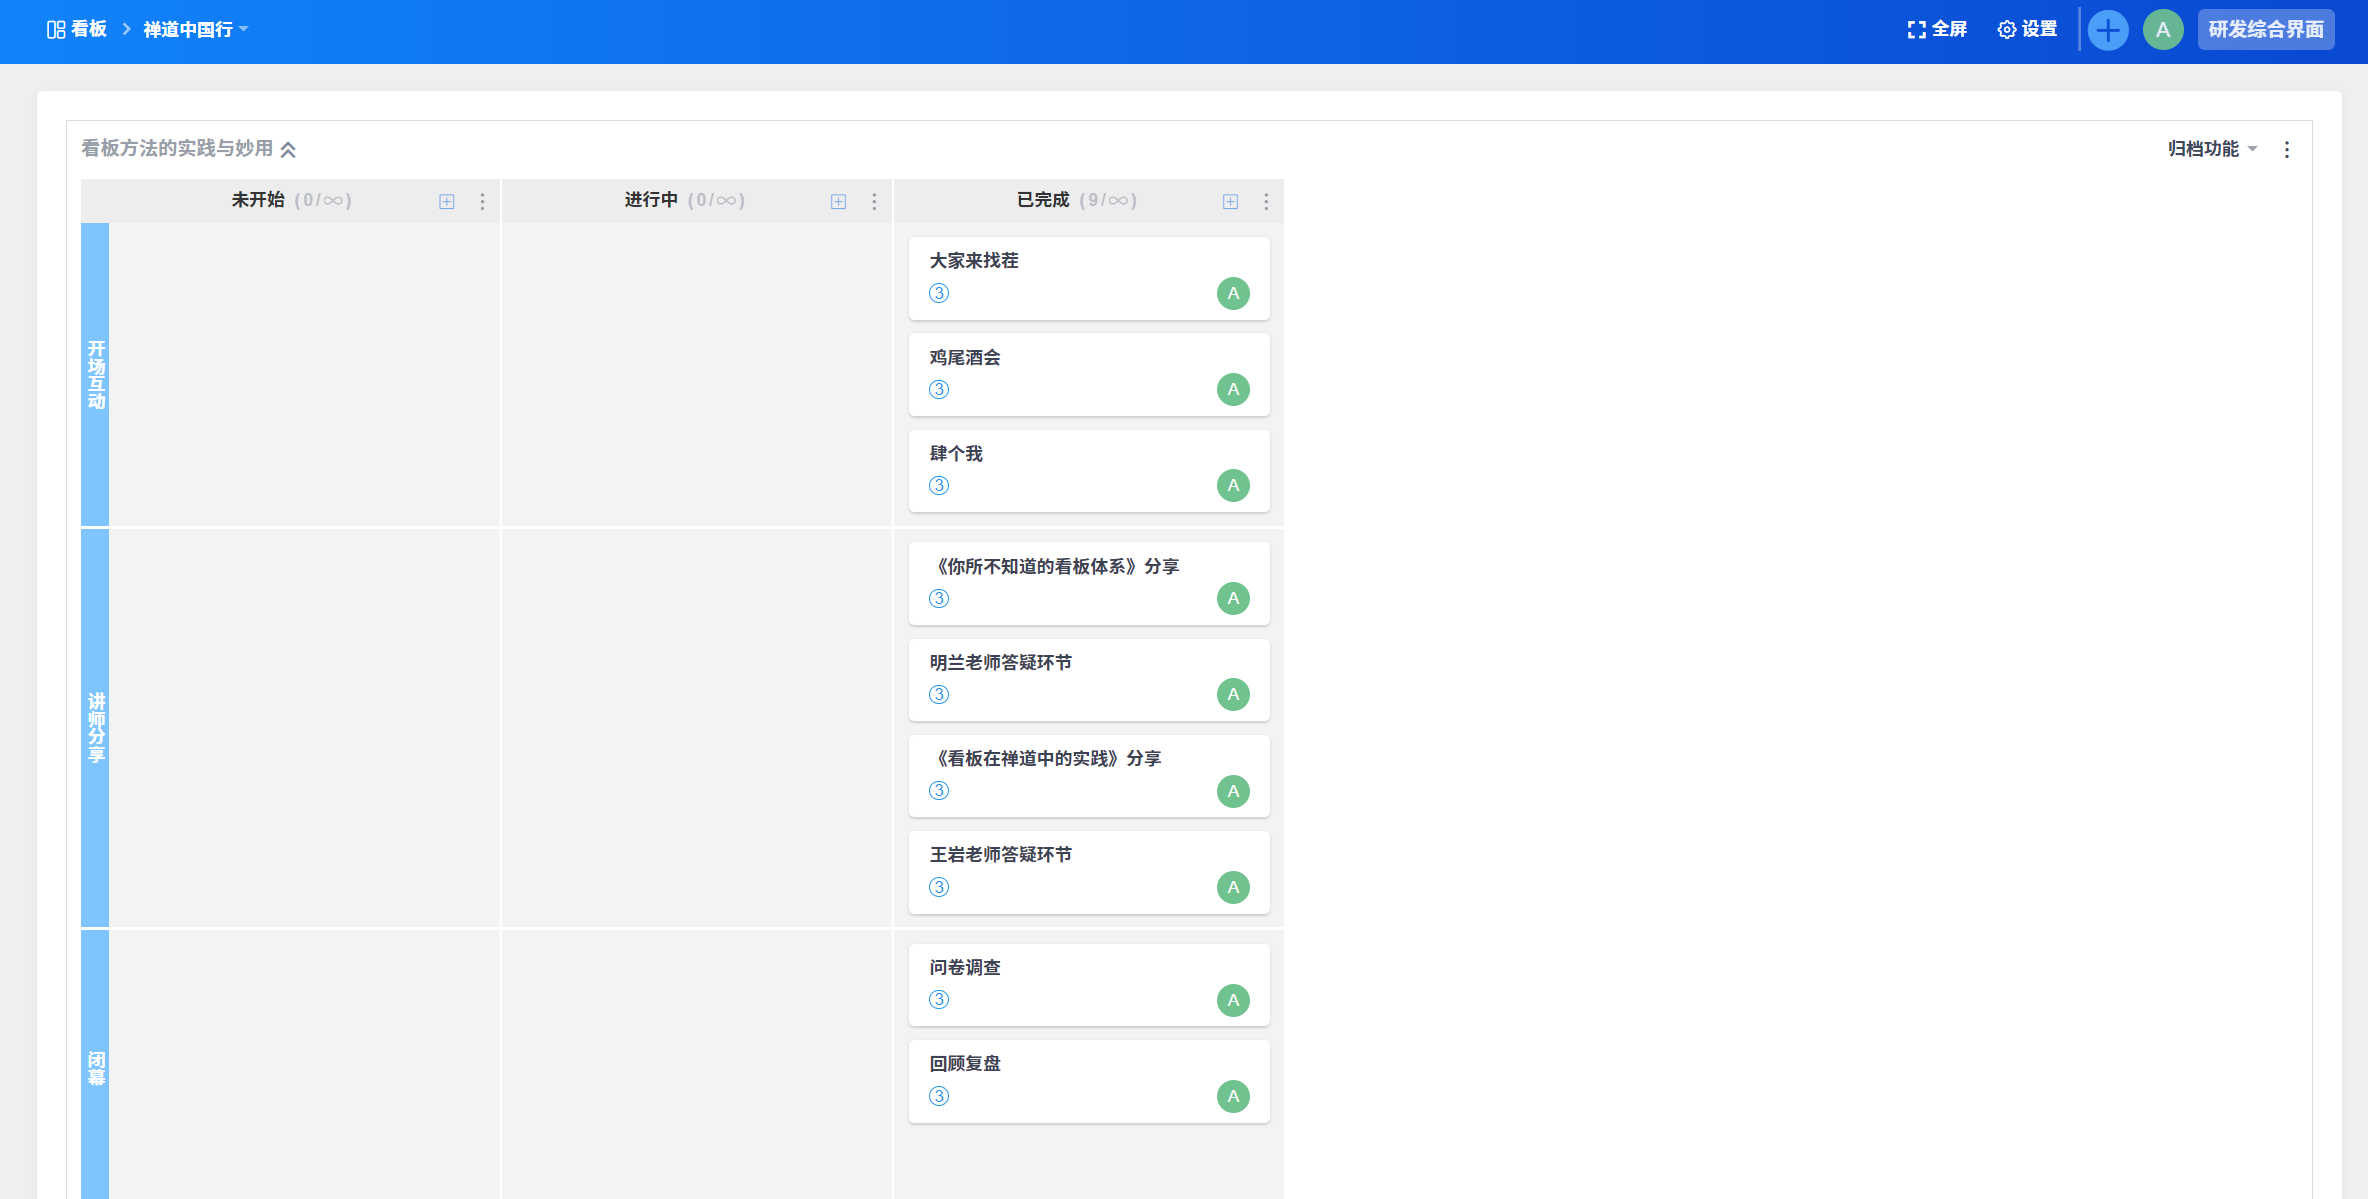Add card in 已完成 column
Viewport: 2368px width, 1199px height.
click(1231, 202)
